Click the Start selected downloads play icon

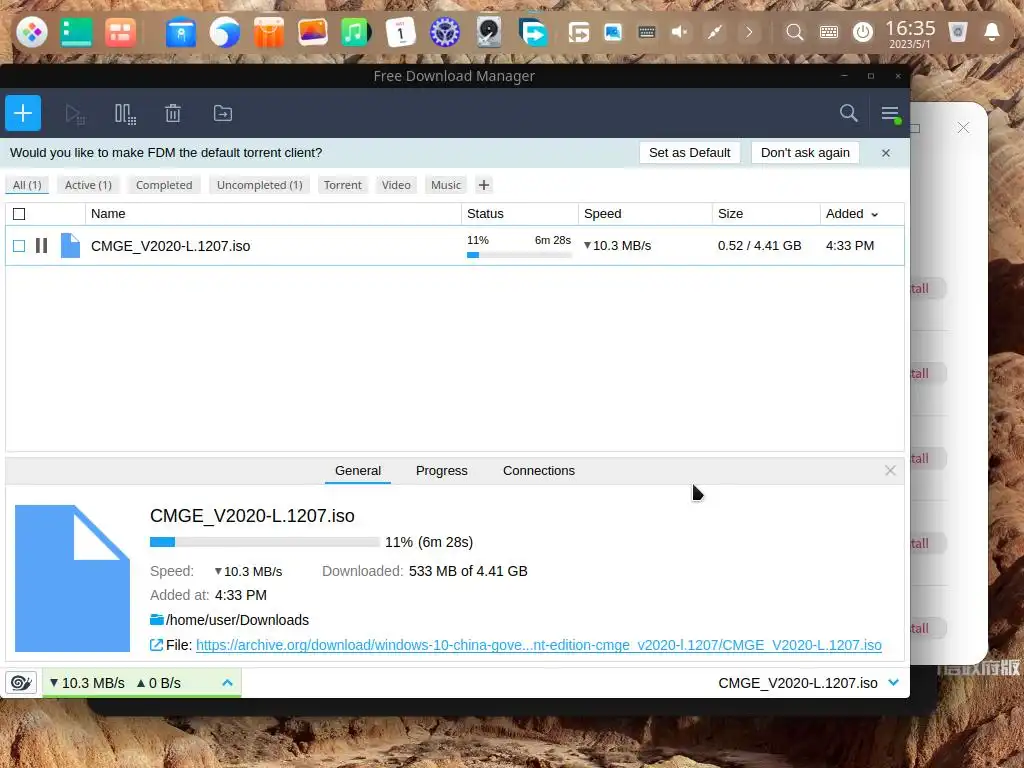point(75,114)
